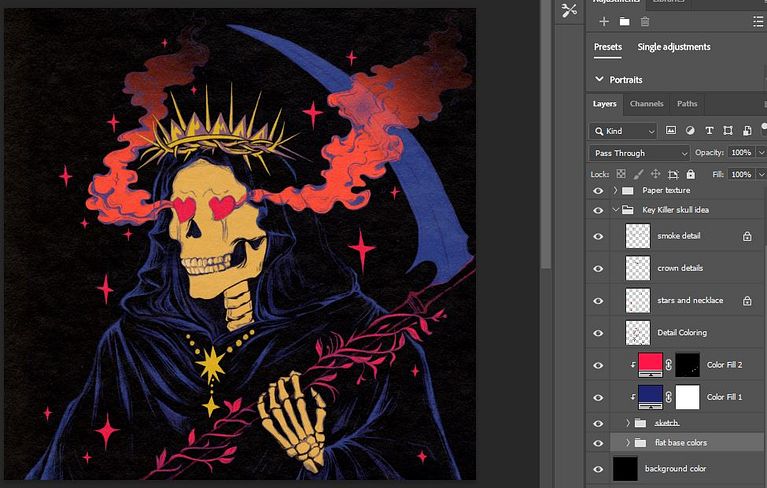This screenshot has height=488, width=767.
Task: Hide the smoke detail layer
Action: pos(598,236)
